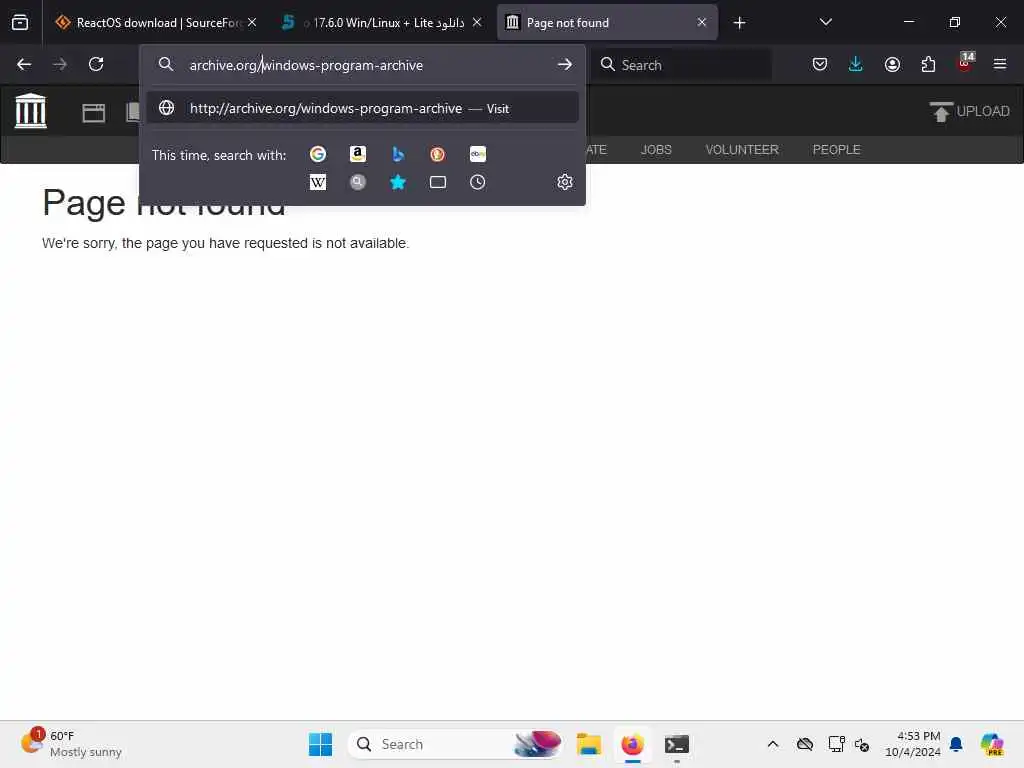Search this time with Wikipedia

tap(318, 182)
